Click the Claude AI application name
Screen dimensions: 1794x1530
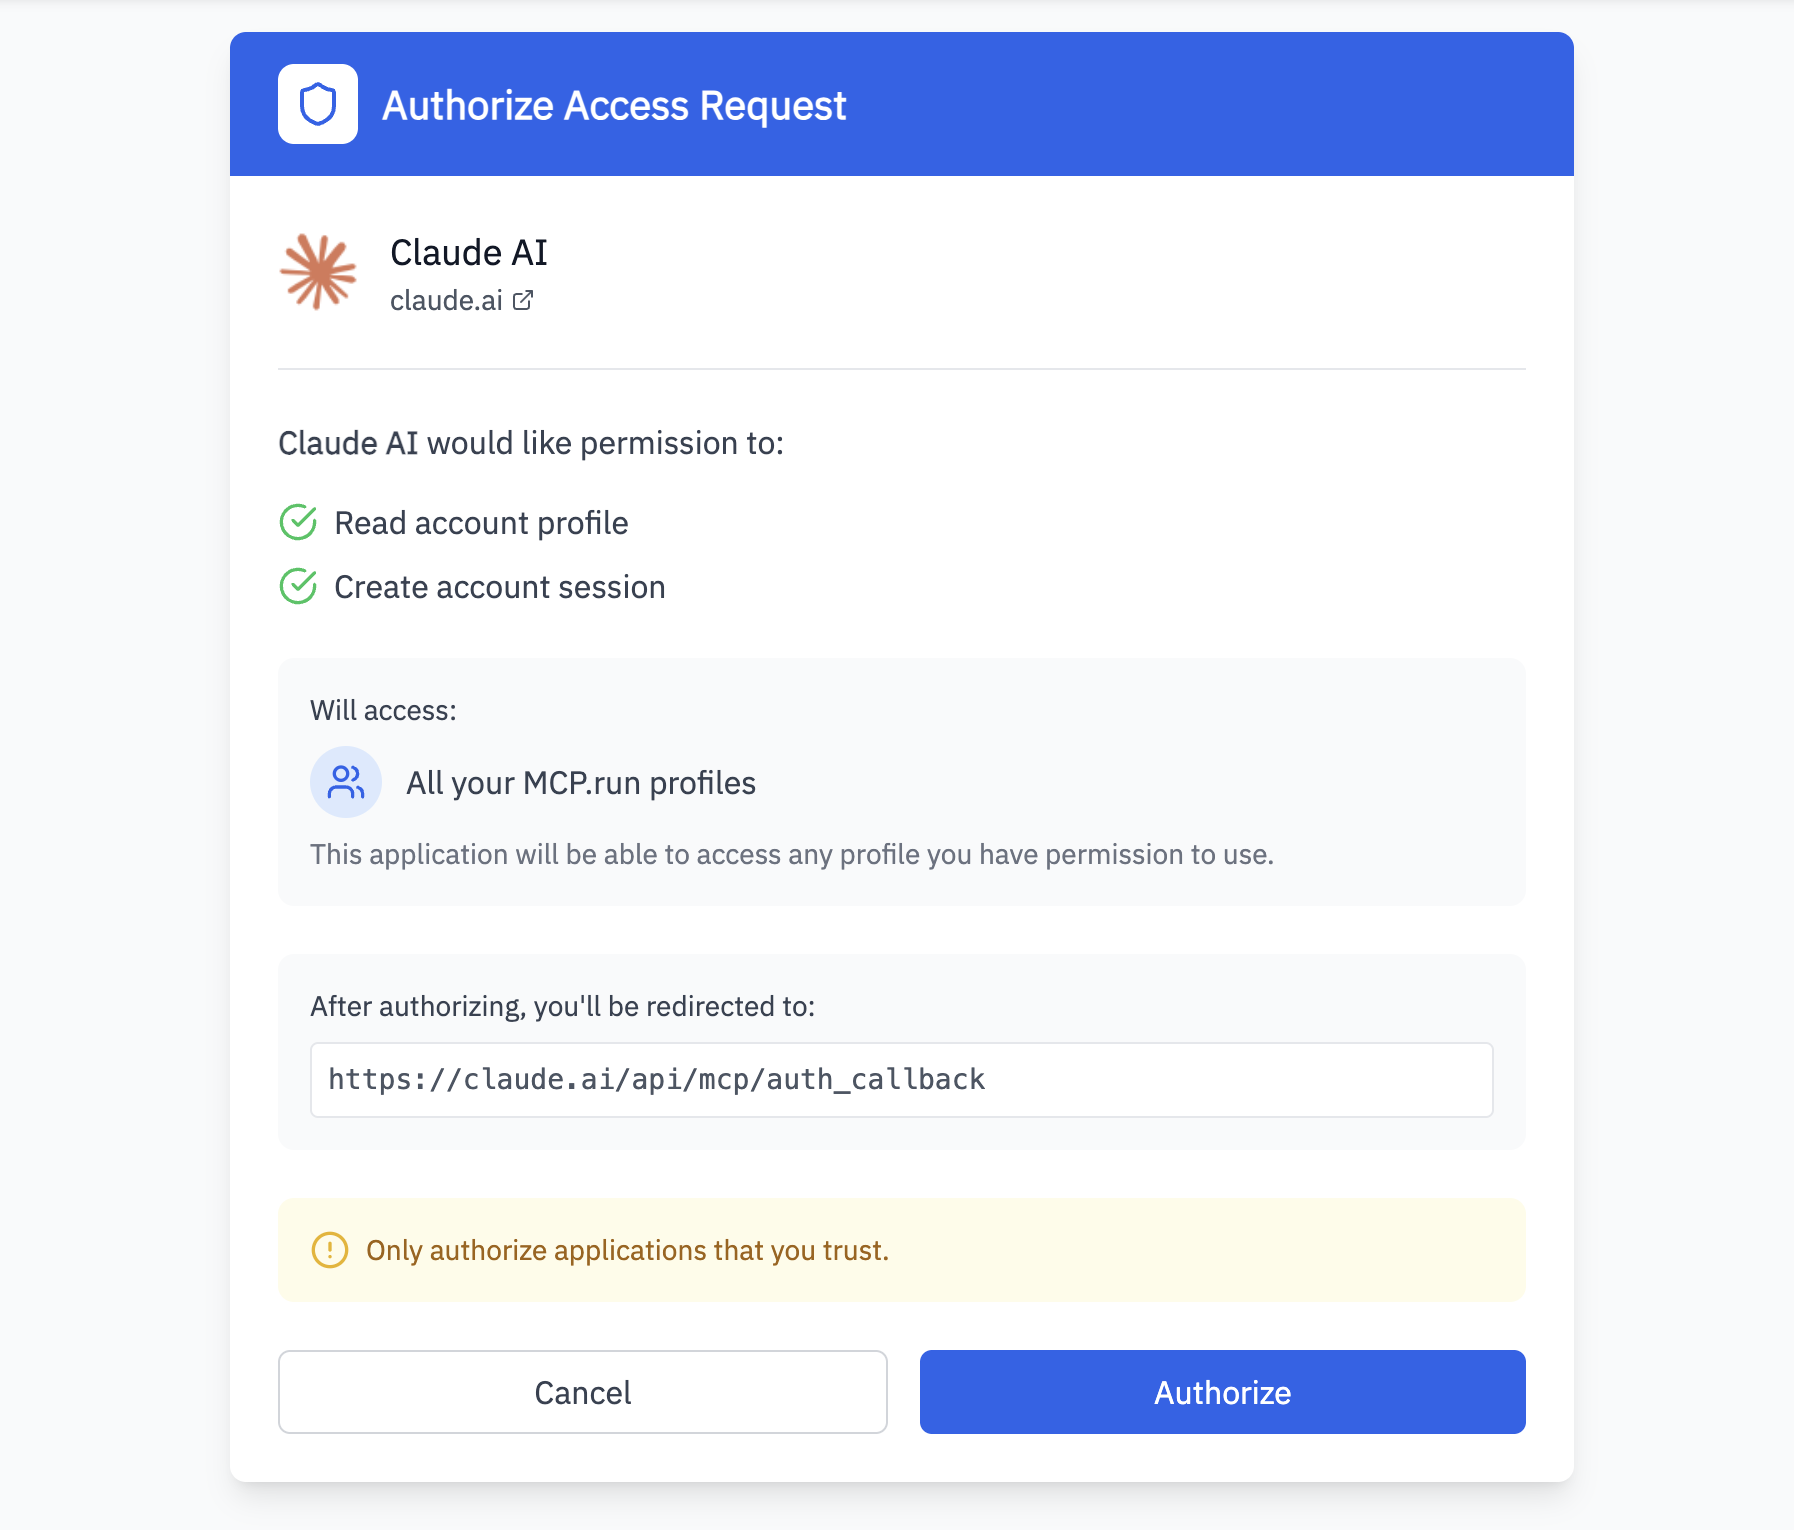tap(468, 253)
